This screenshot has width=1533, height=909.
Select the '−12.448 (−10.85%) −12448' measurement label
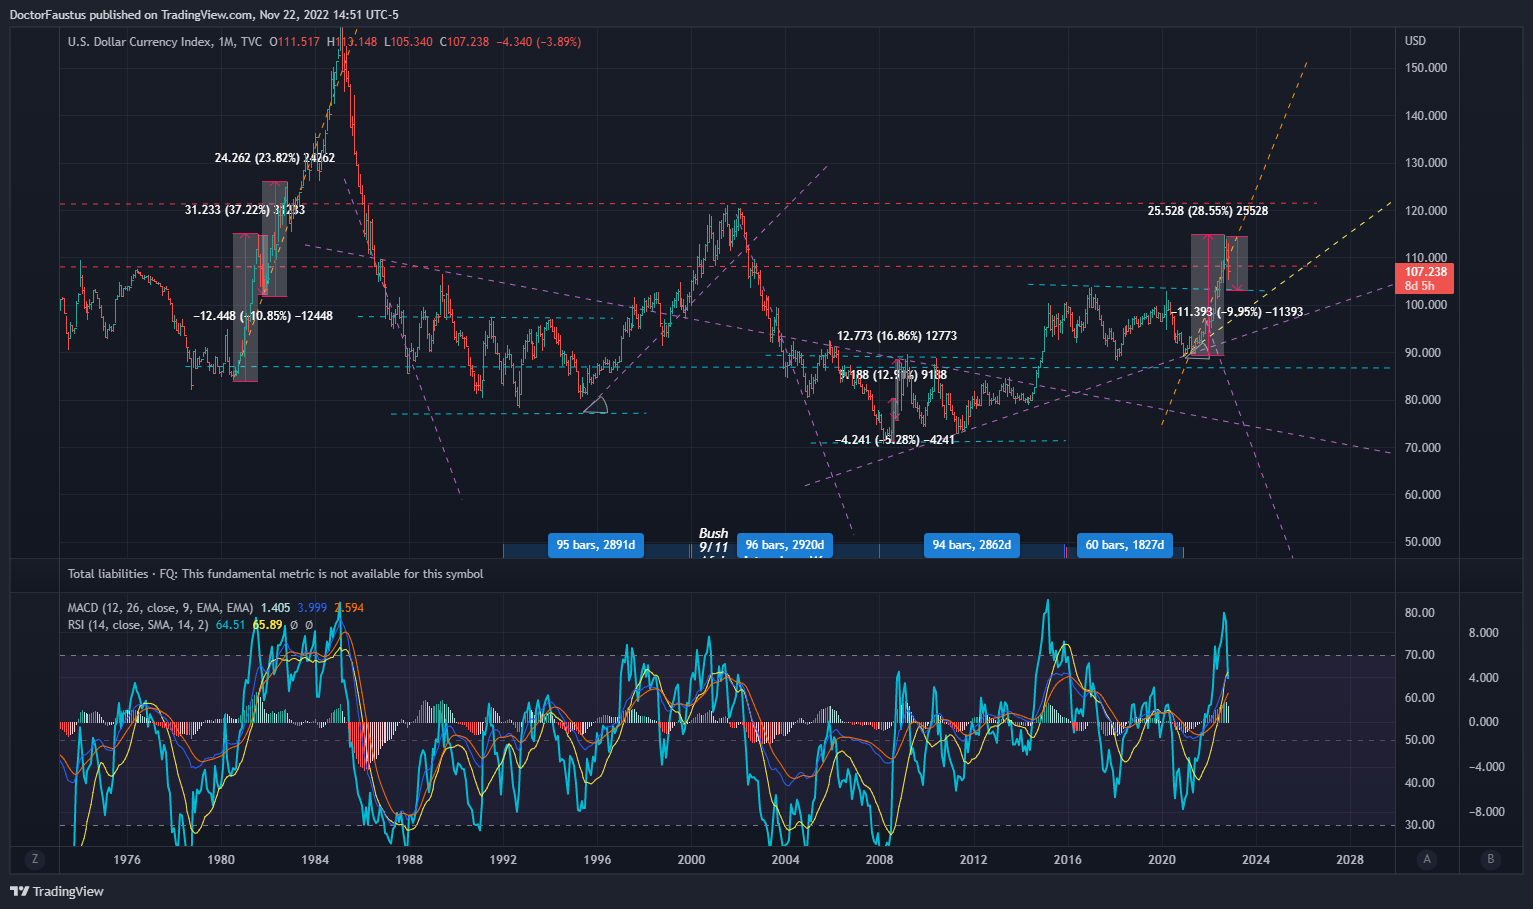[x=263, y=316]
